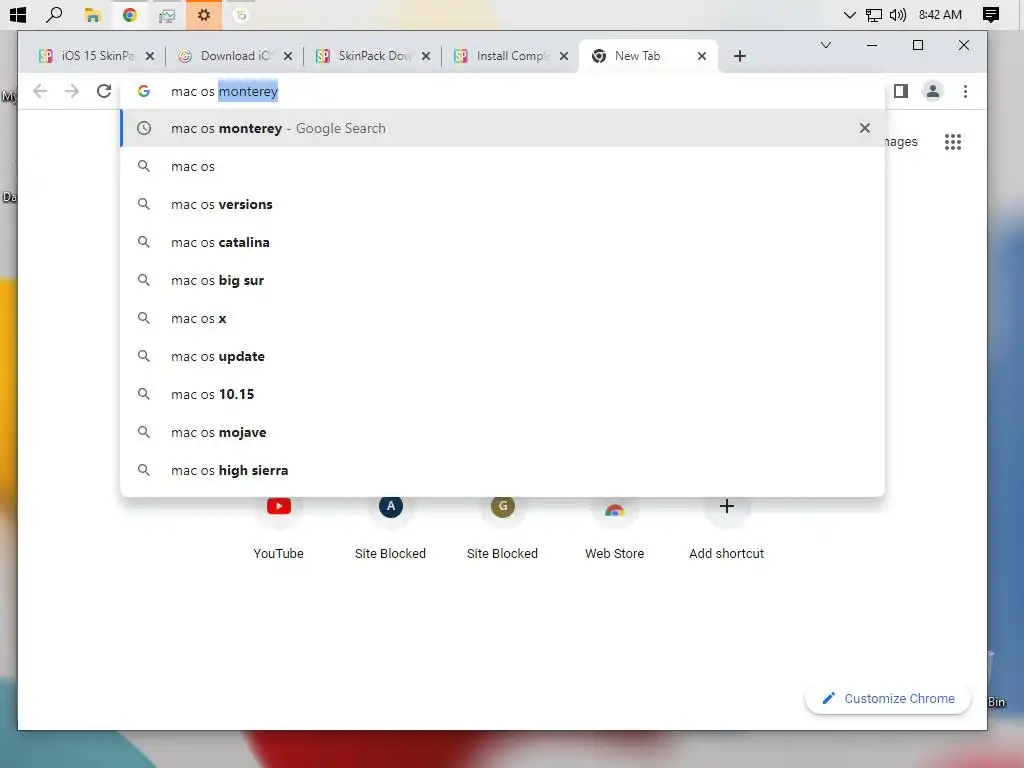Open the Site Blocked A shortcut
1024x768 pixels.
[391, 528]
